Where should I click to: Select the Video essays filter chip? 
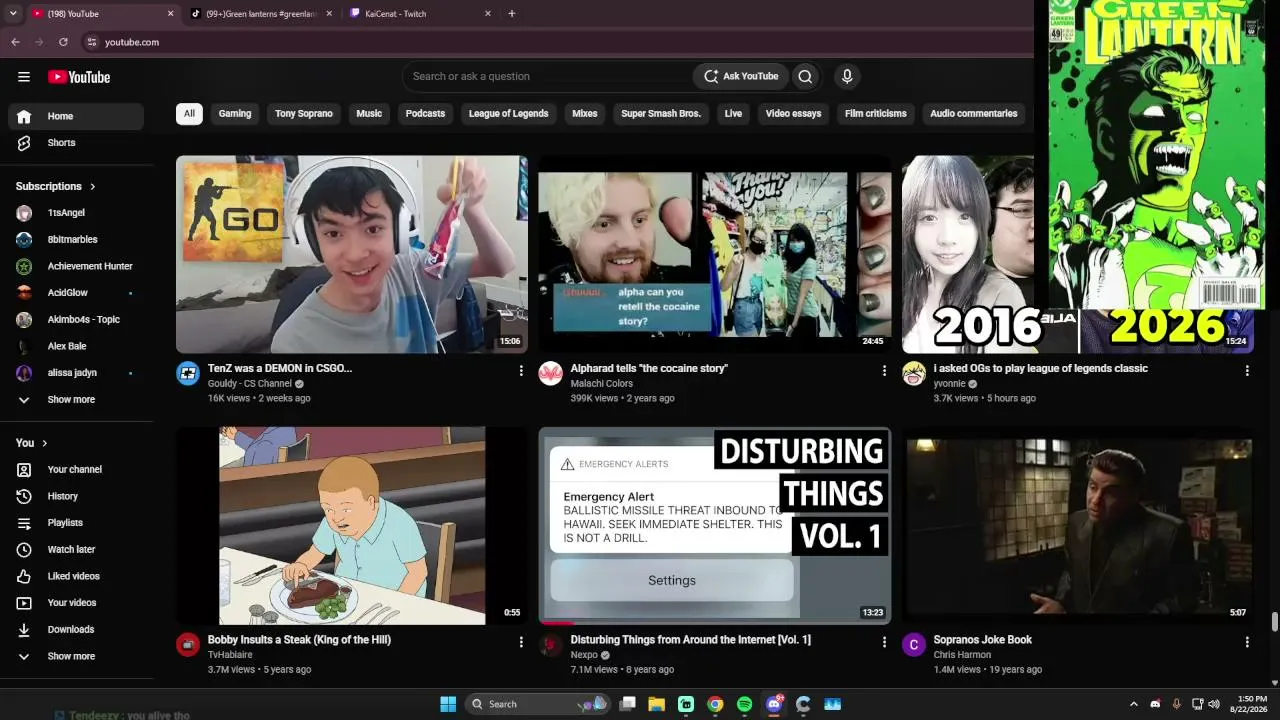tap(793, 113)
